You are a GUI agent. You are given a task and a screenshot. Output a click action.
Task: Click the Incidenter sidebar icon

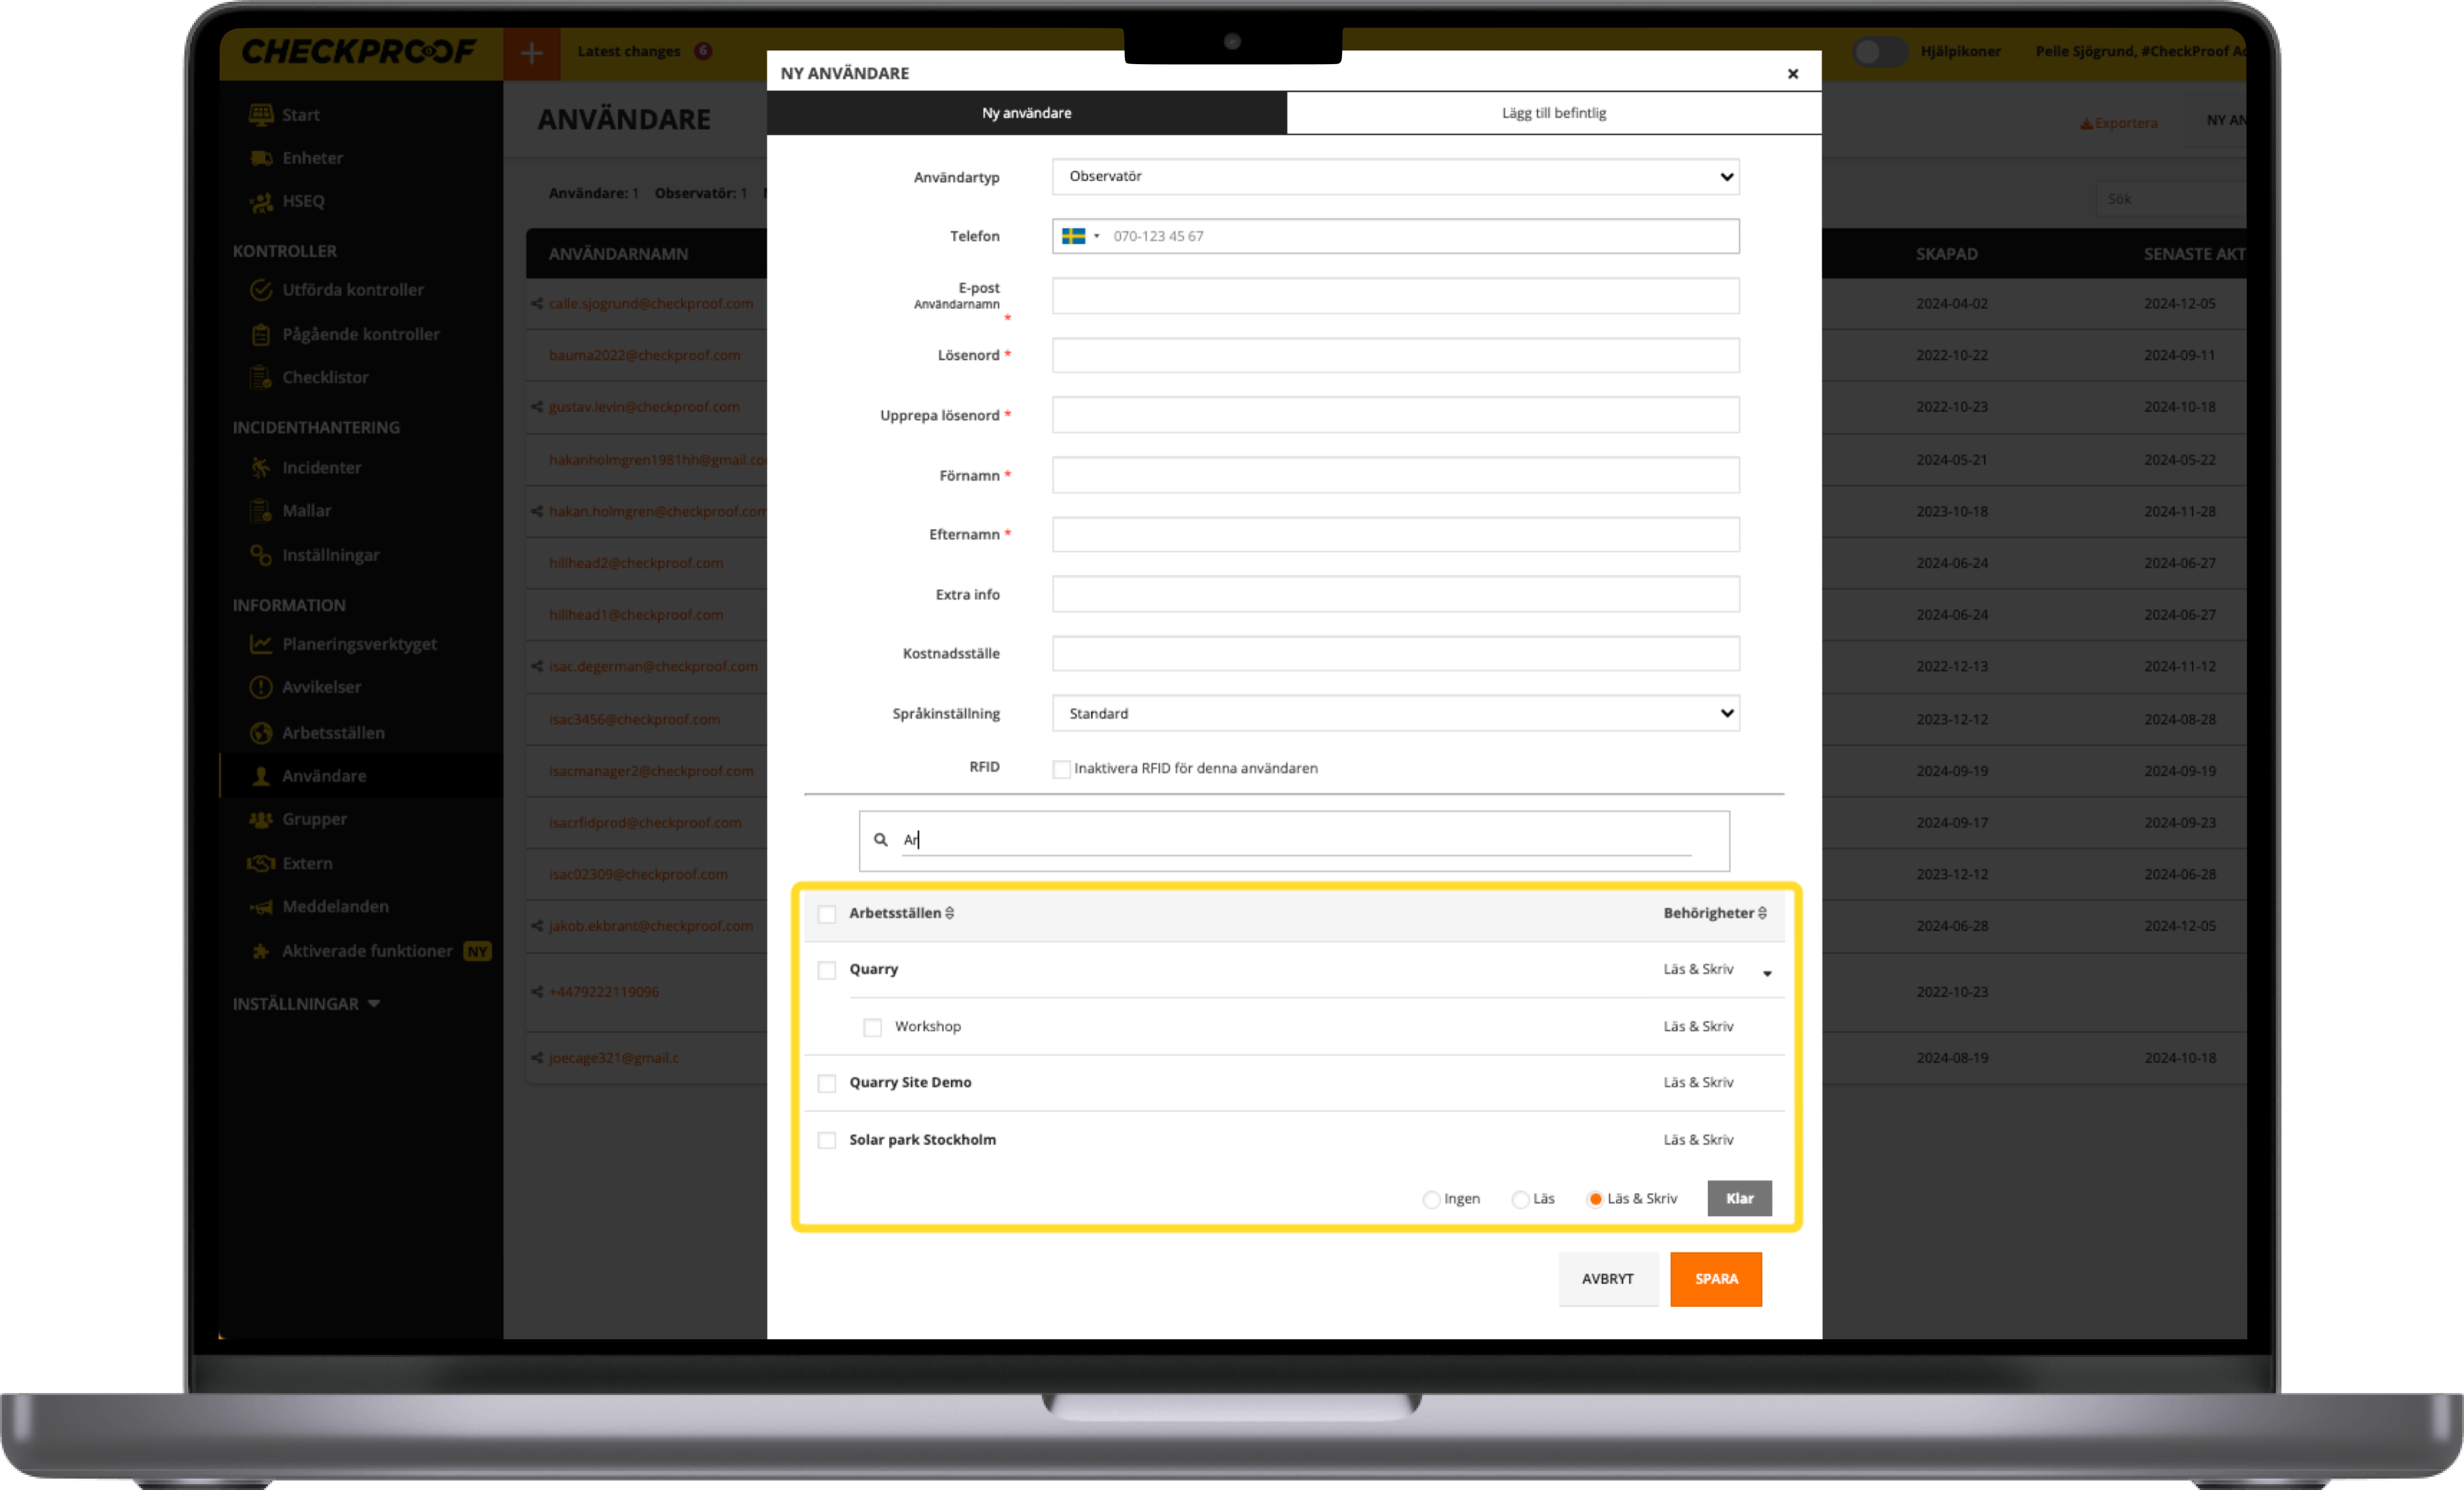(x=261, y=467)
